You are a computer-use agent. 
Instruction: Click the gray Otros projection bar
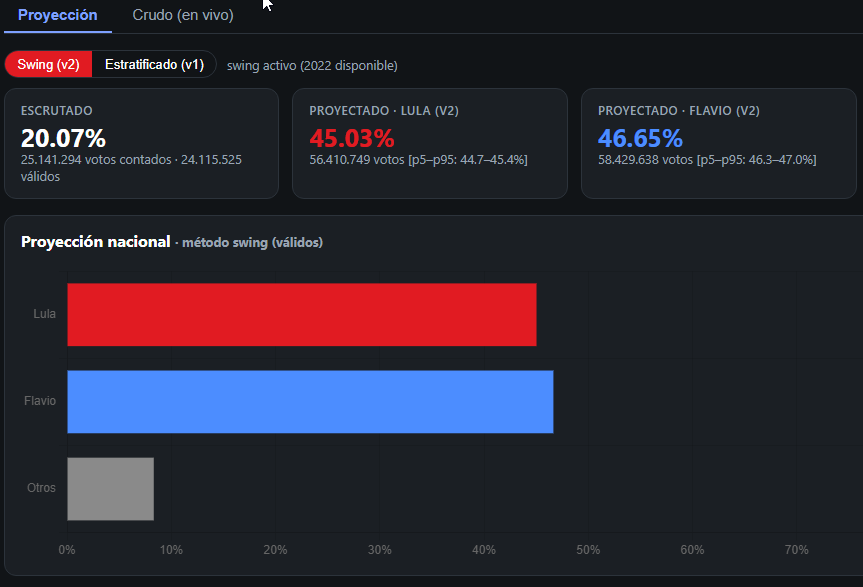(x=111, y=489)
